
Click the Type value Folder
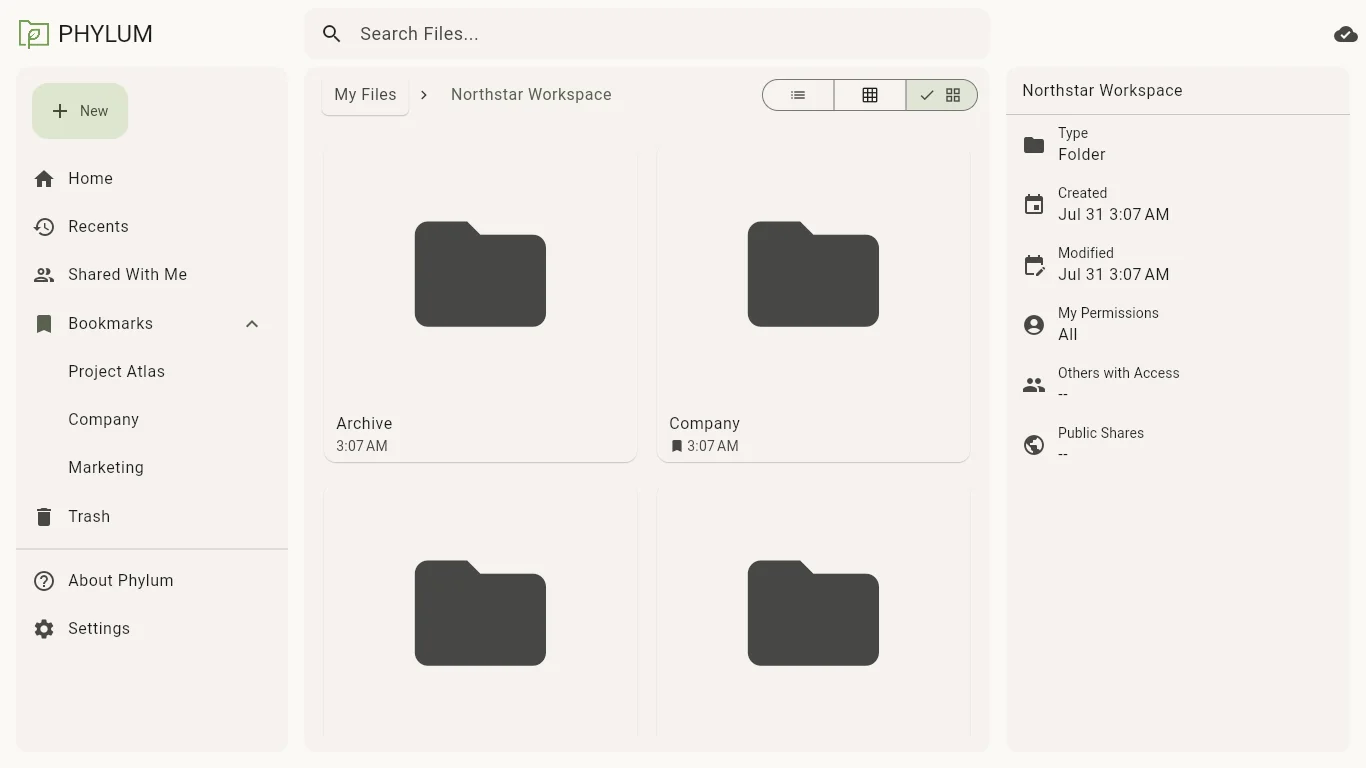(1082, 155)
